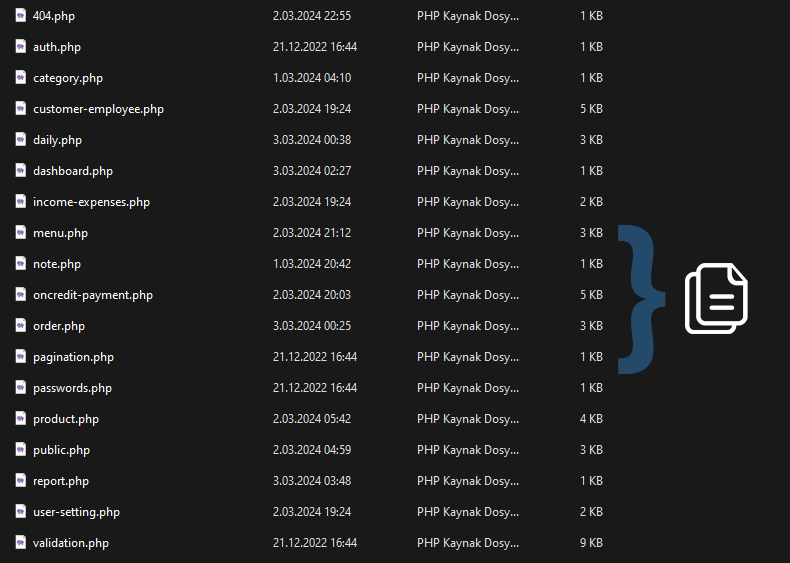Click the menu.php file icon

20,233
